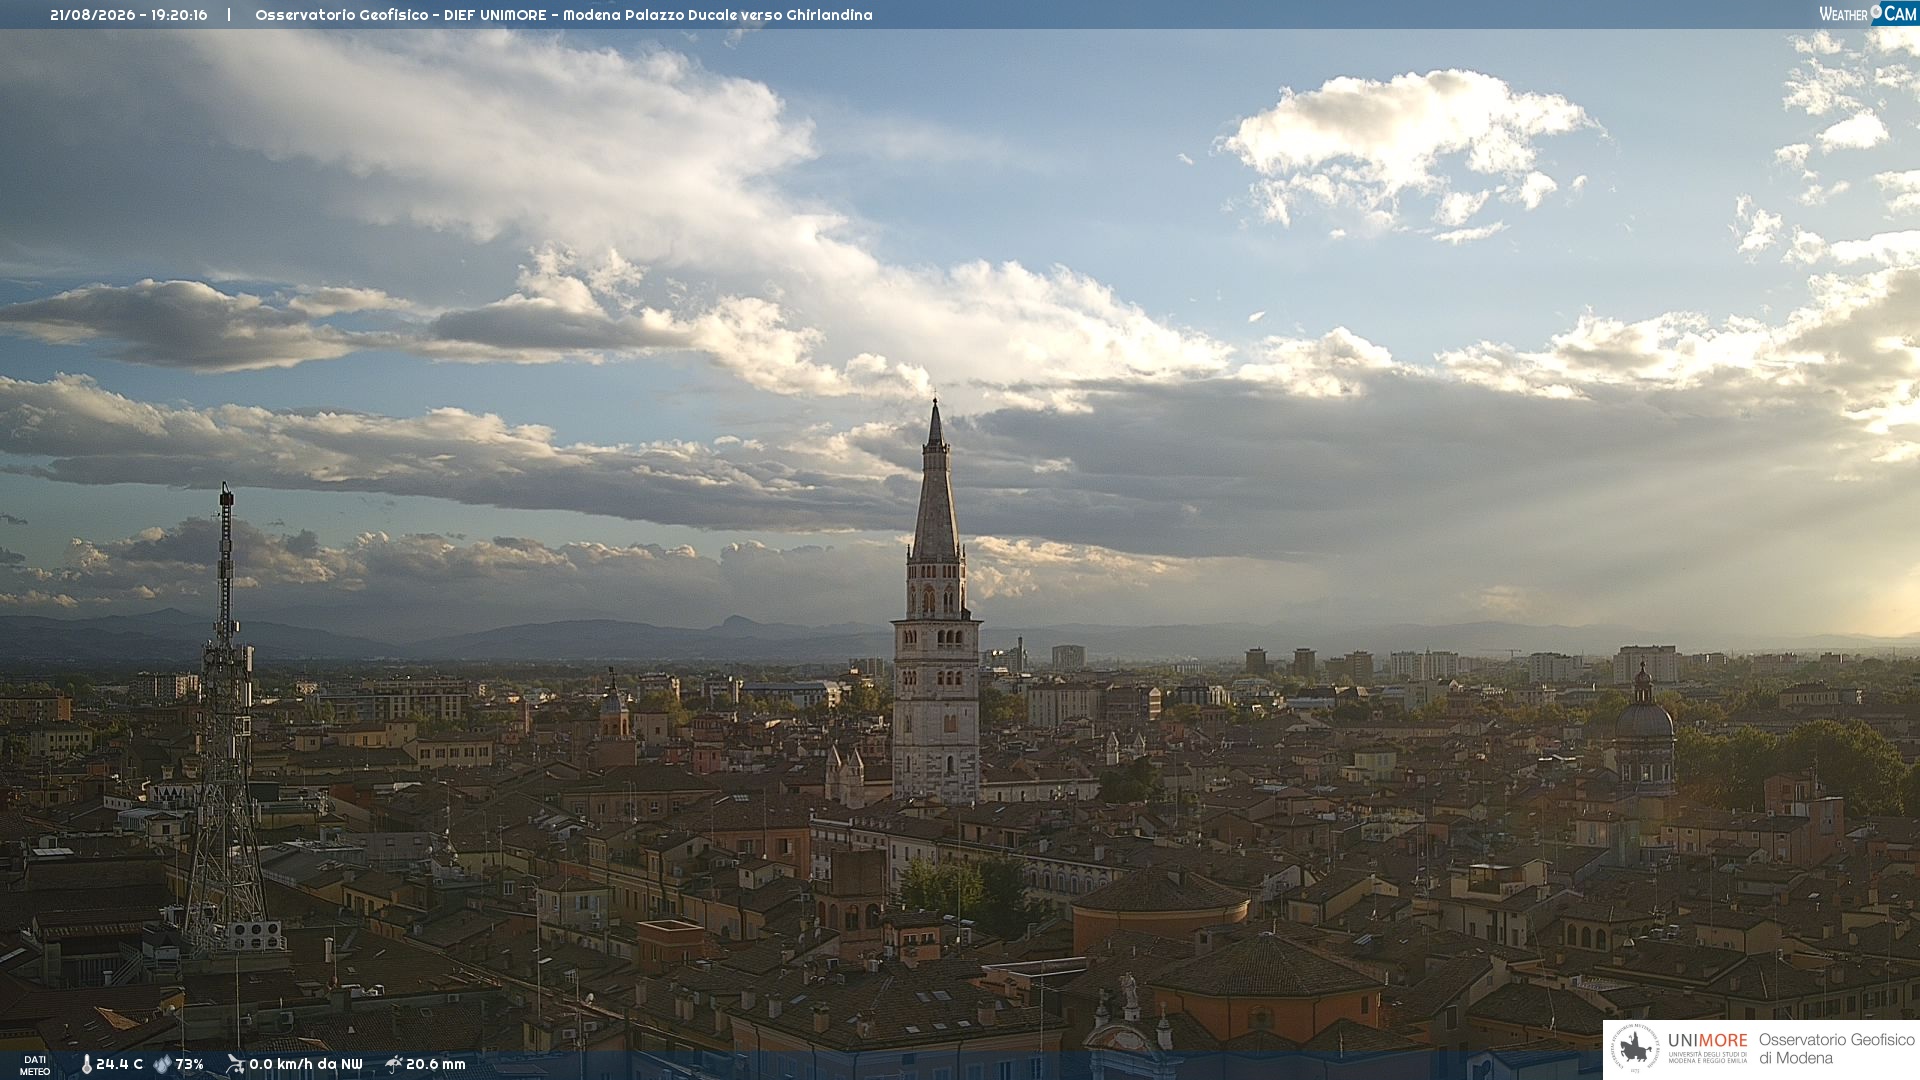Click the Modena Palazzo Ducale verso Ghirlandina caption

click(718, 15)
